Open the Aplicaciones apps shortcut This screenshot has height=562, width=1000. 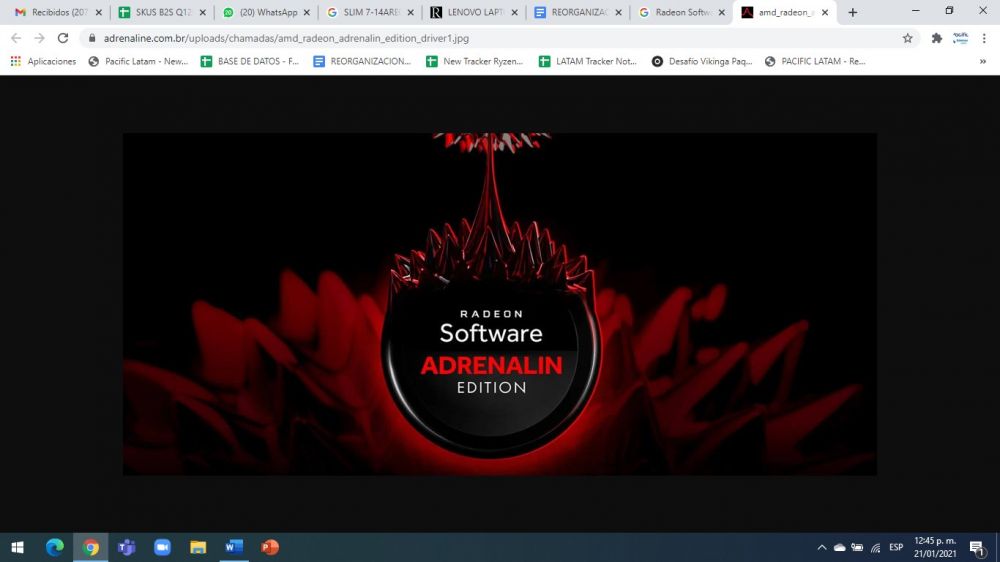click(x=43, y=61)
